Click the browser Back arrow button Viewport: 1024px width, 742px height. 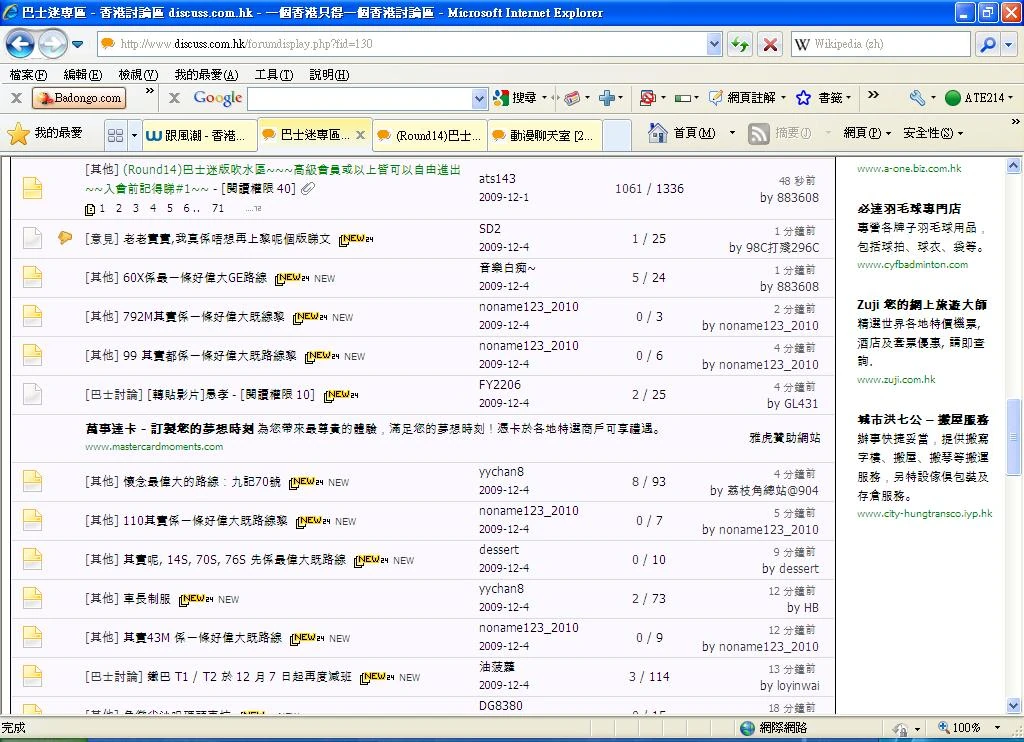pyautogui.click(x=20, y=44)
